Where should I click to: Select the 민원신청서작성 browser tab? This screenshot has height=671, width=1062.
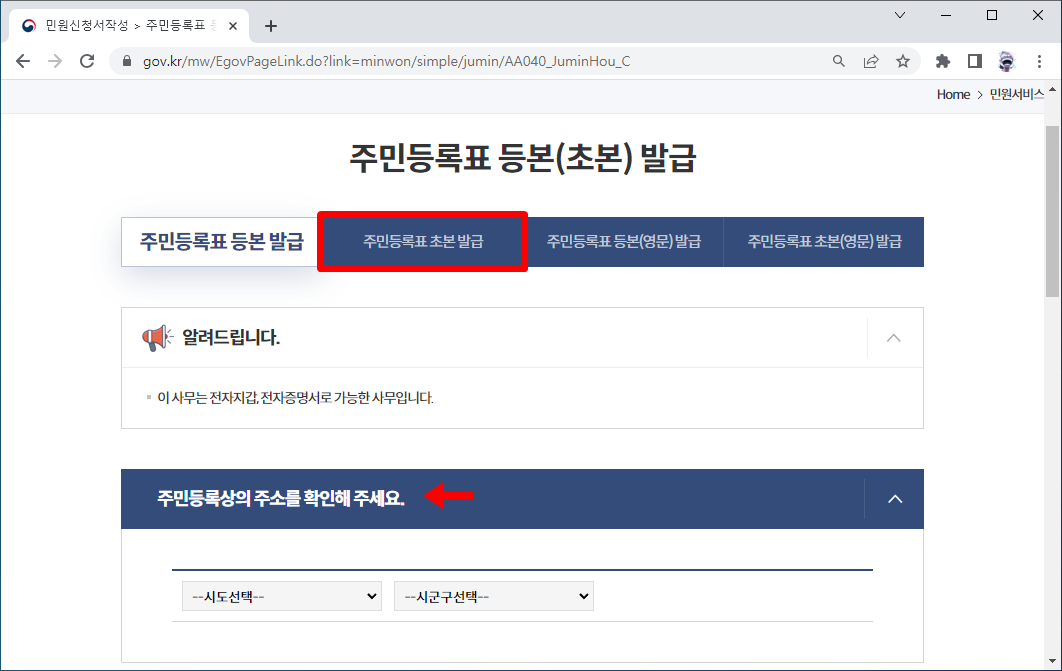pos(129,26)
